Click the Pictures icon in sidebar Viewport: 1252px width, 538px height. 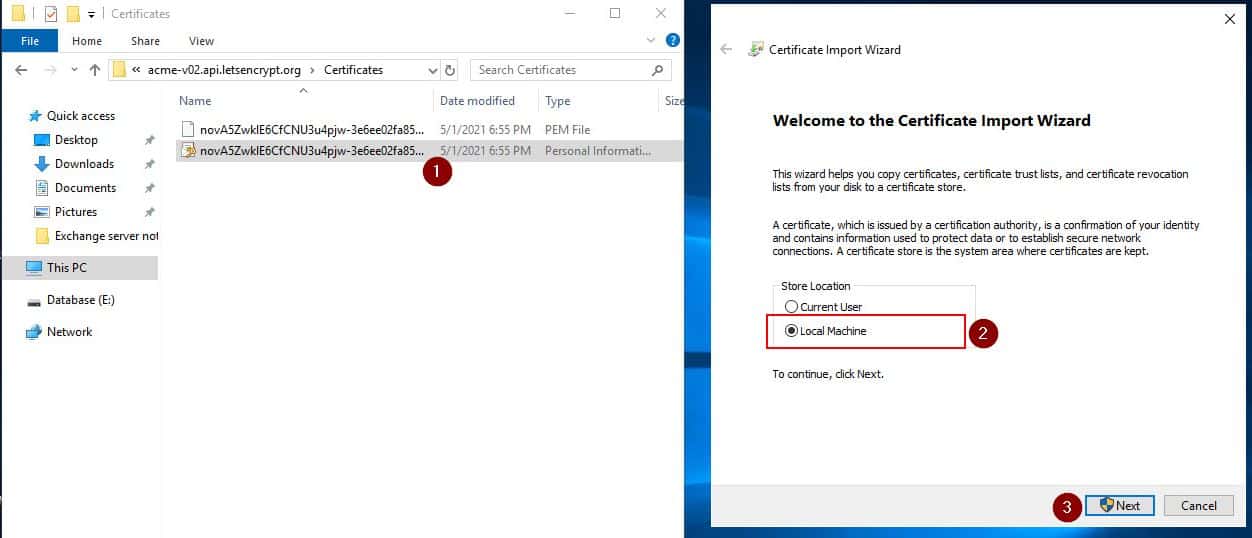point(42,212)
